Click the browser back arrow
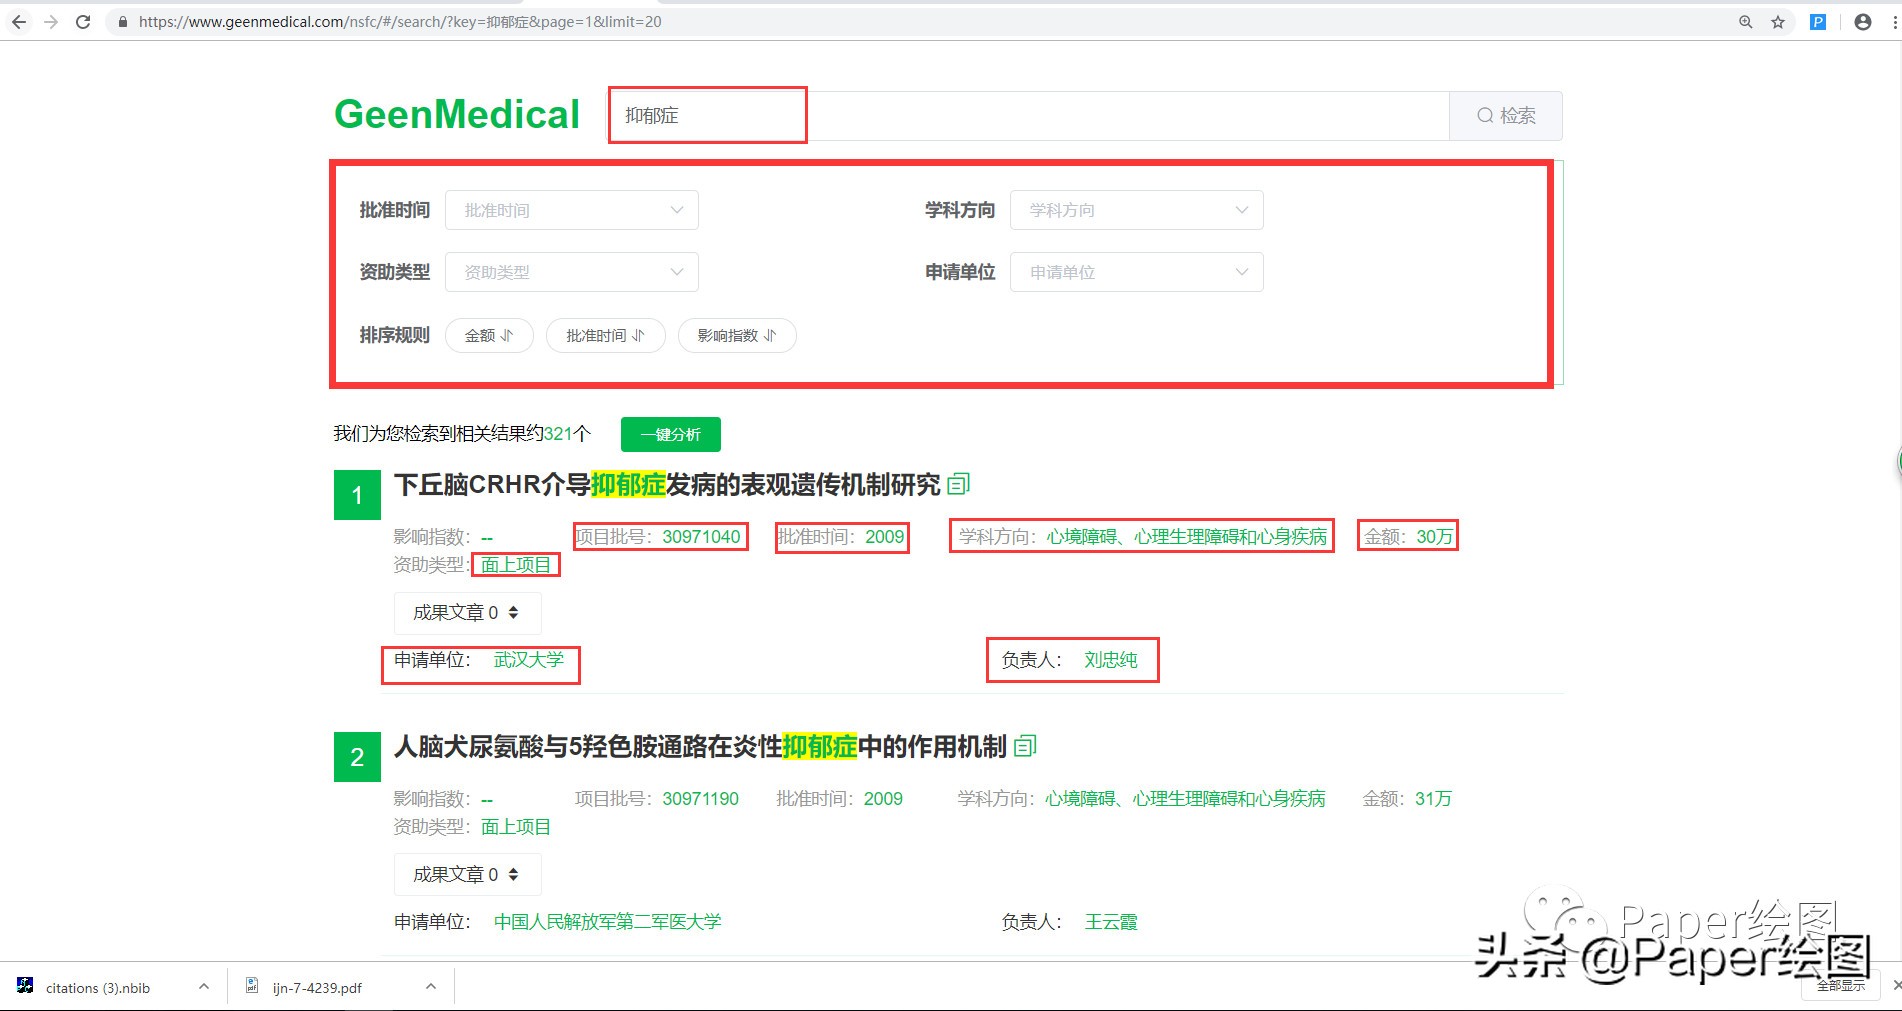Viewport: 1902px width, 1011px height. (x=19, y=21)
